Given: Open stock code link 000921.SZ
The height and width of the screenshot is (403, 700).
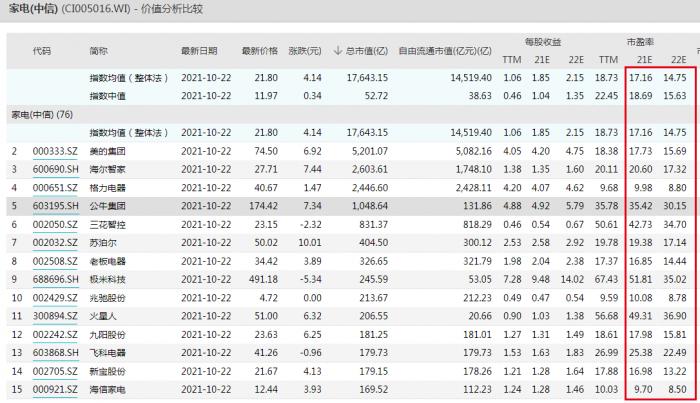Looking at the screenshot, I should pos(55,389).
